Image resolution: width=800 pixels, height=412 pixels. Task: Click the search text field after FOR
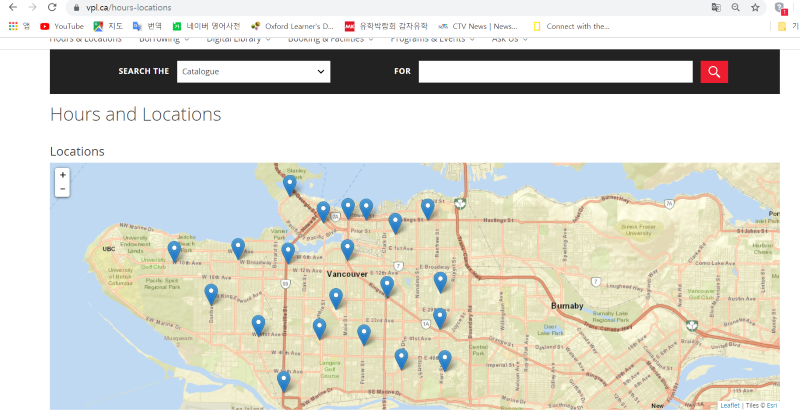point(555,72)
